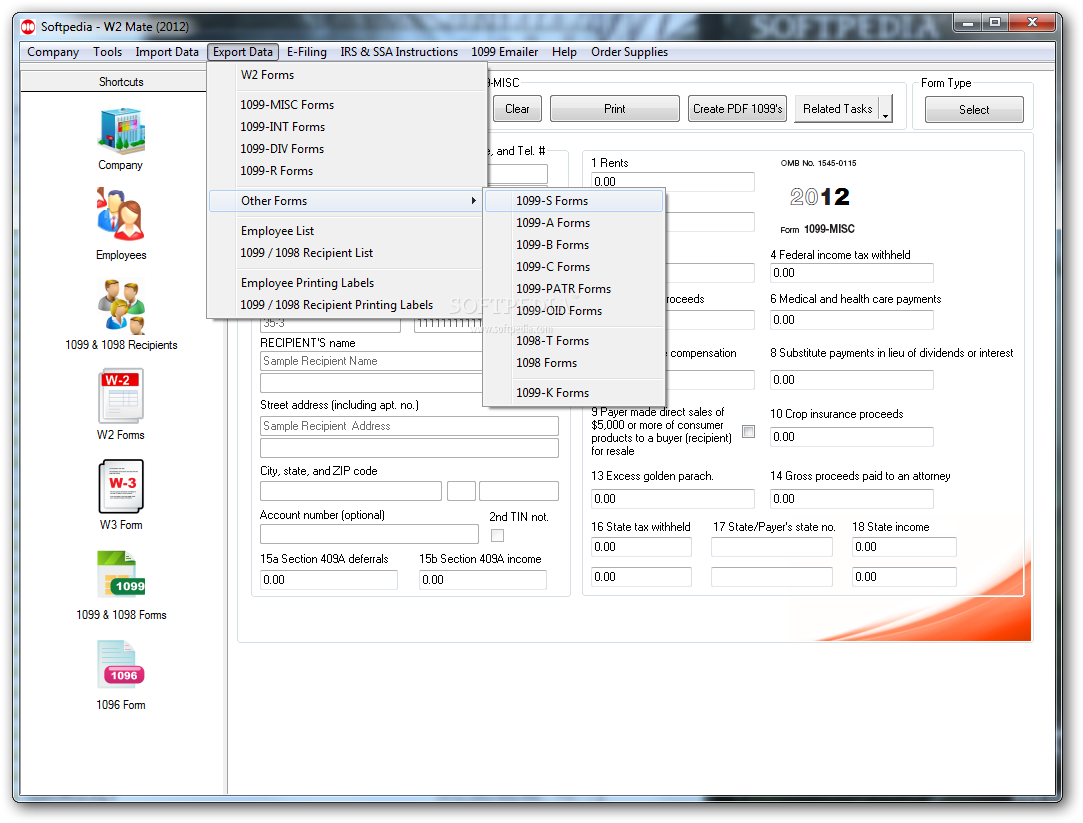Click Substitute payments in lieu field
The image size is (1083, 823).
(852, 380)
